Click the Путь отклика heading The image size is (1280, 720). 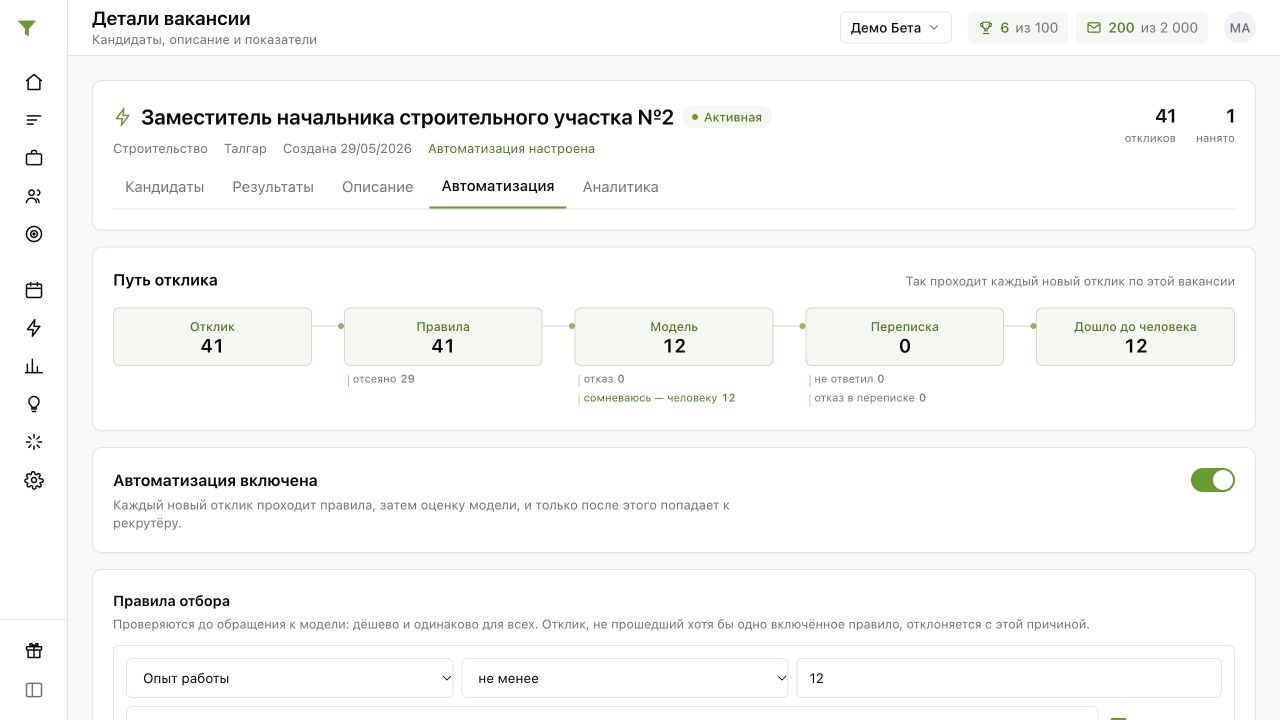coord(165,280)
